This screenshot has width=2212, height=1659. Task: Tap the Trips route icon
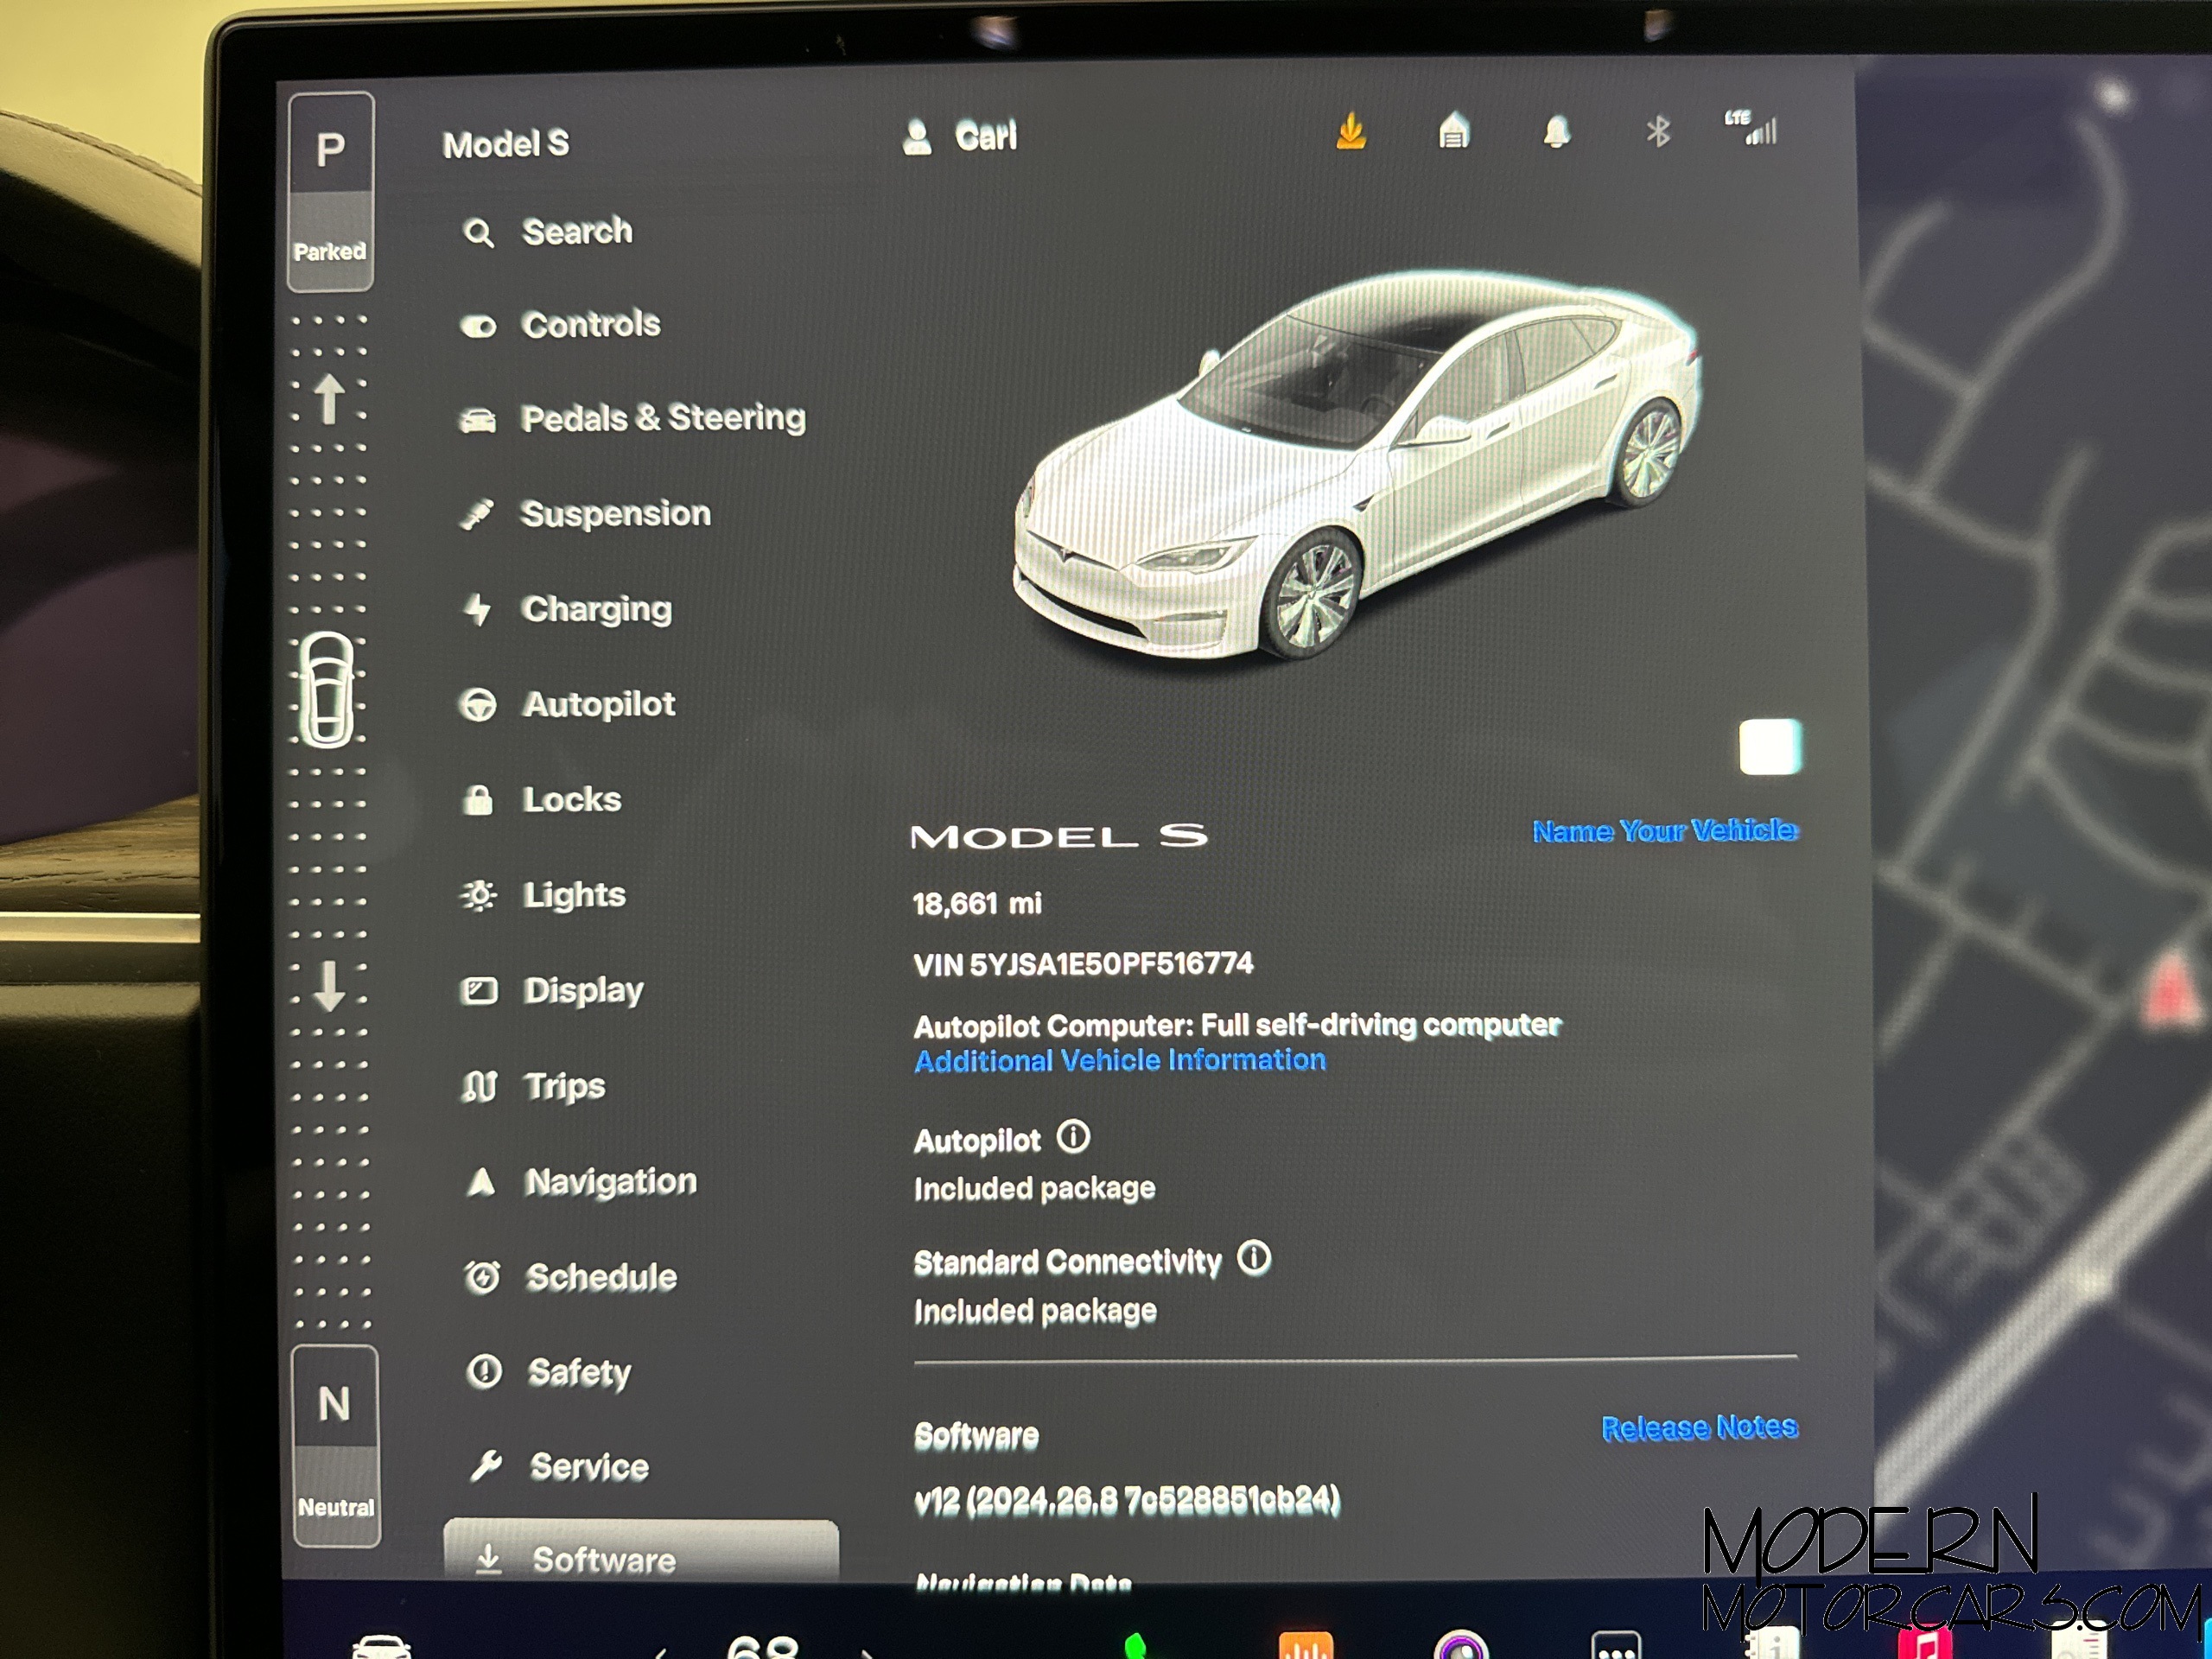click(x=480, y=1086)
